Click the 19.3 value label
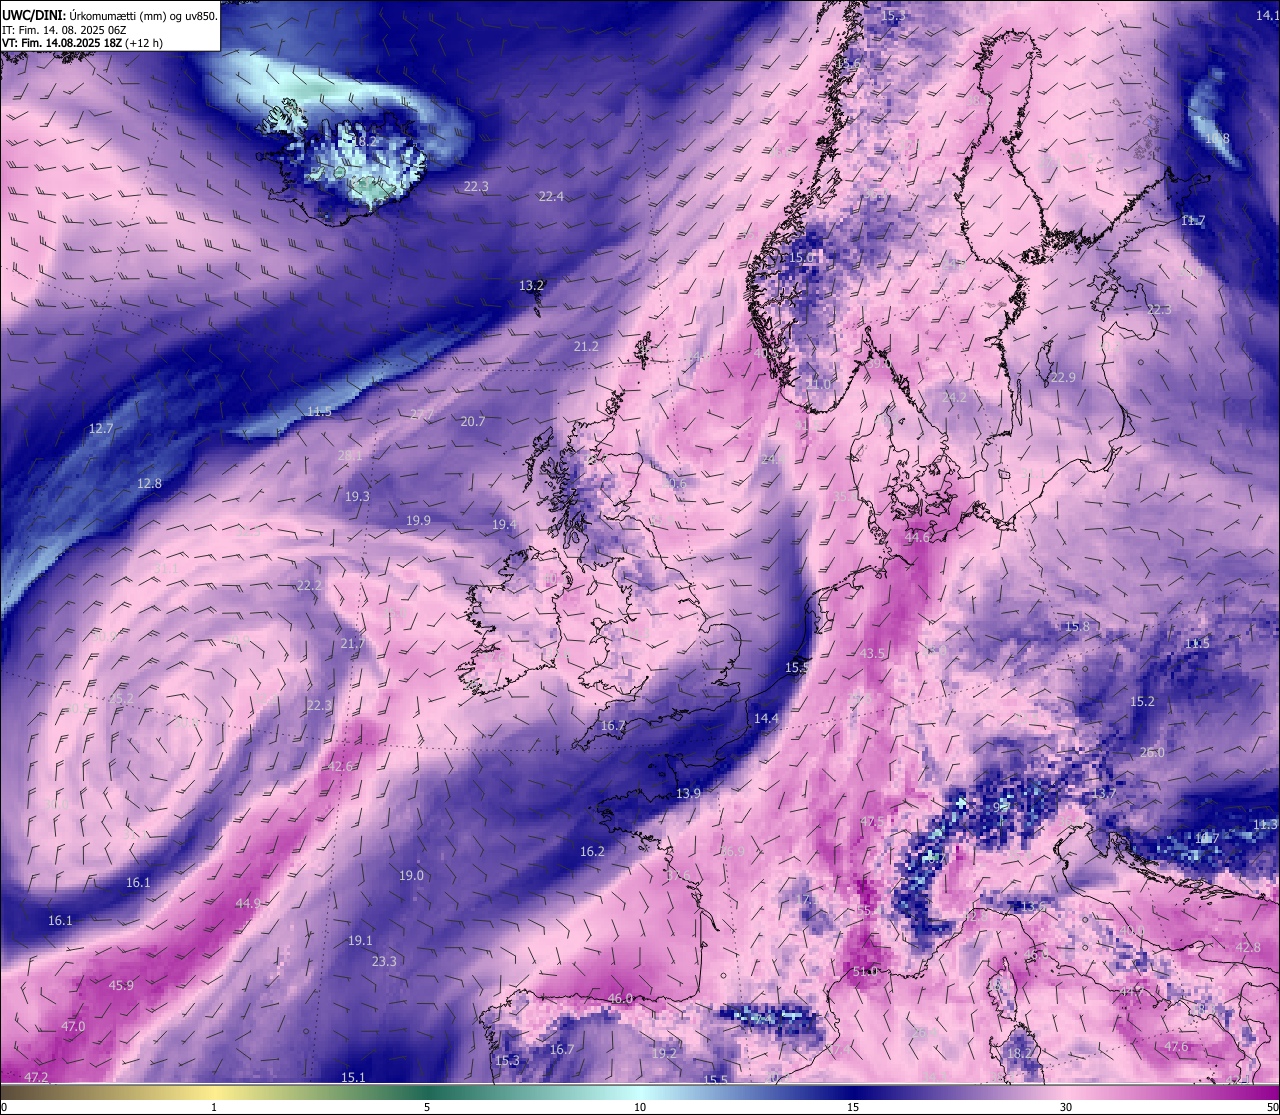 [x=357, y=496]
